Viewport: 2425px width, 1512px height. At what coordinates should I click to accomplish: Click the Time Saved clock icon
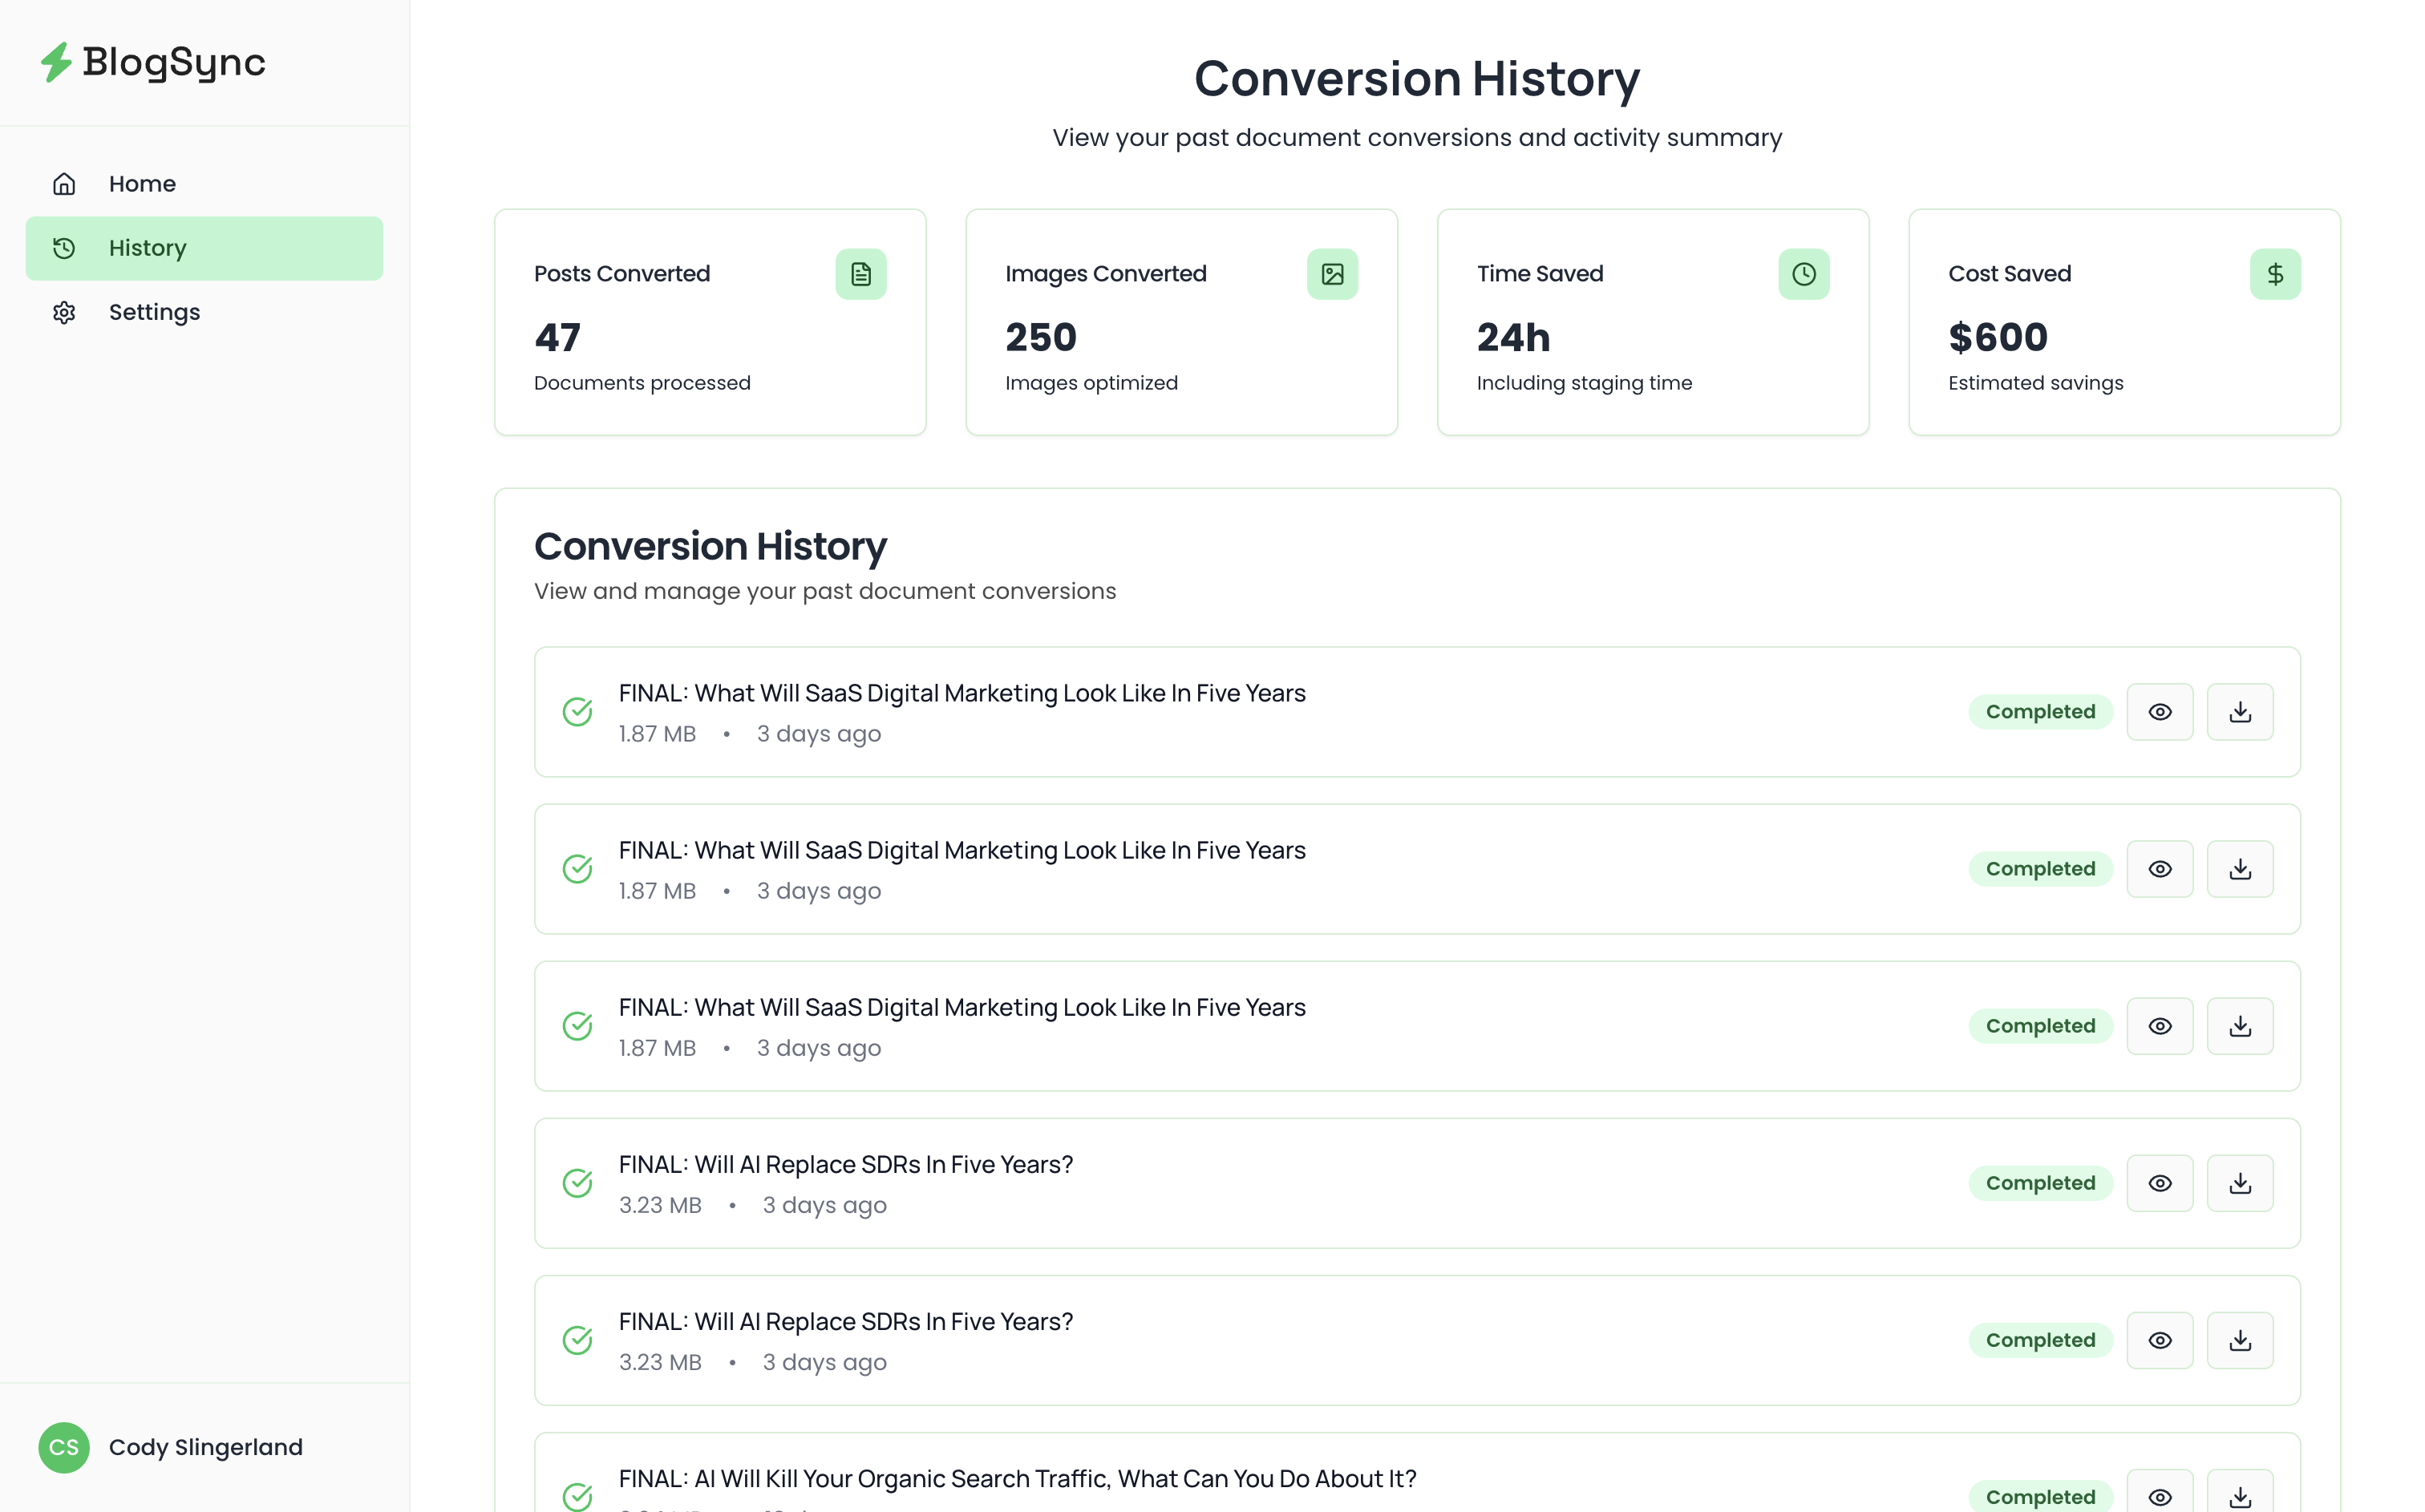coord(1803,274)
